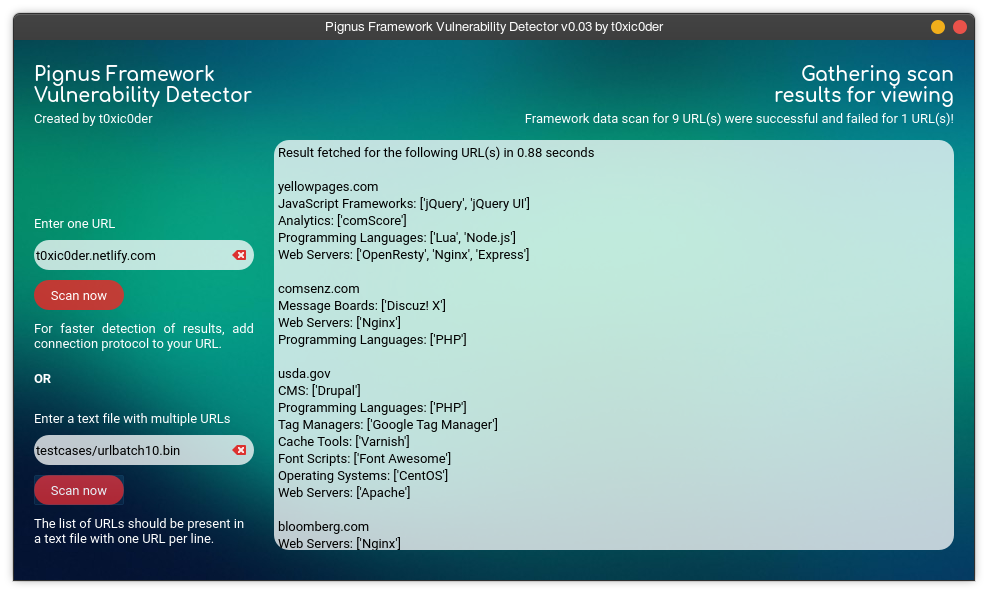Clear the single URL input field
This screenshot has width=988, height=594.
(x=239, y=255)
